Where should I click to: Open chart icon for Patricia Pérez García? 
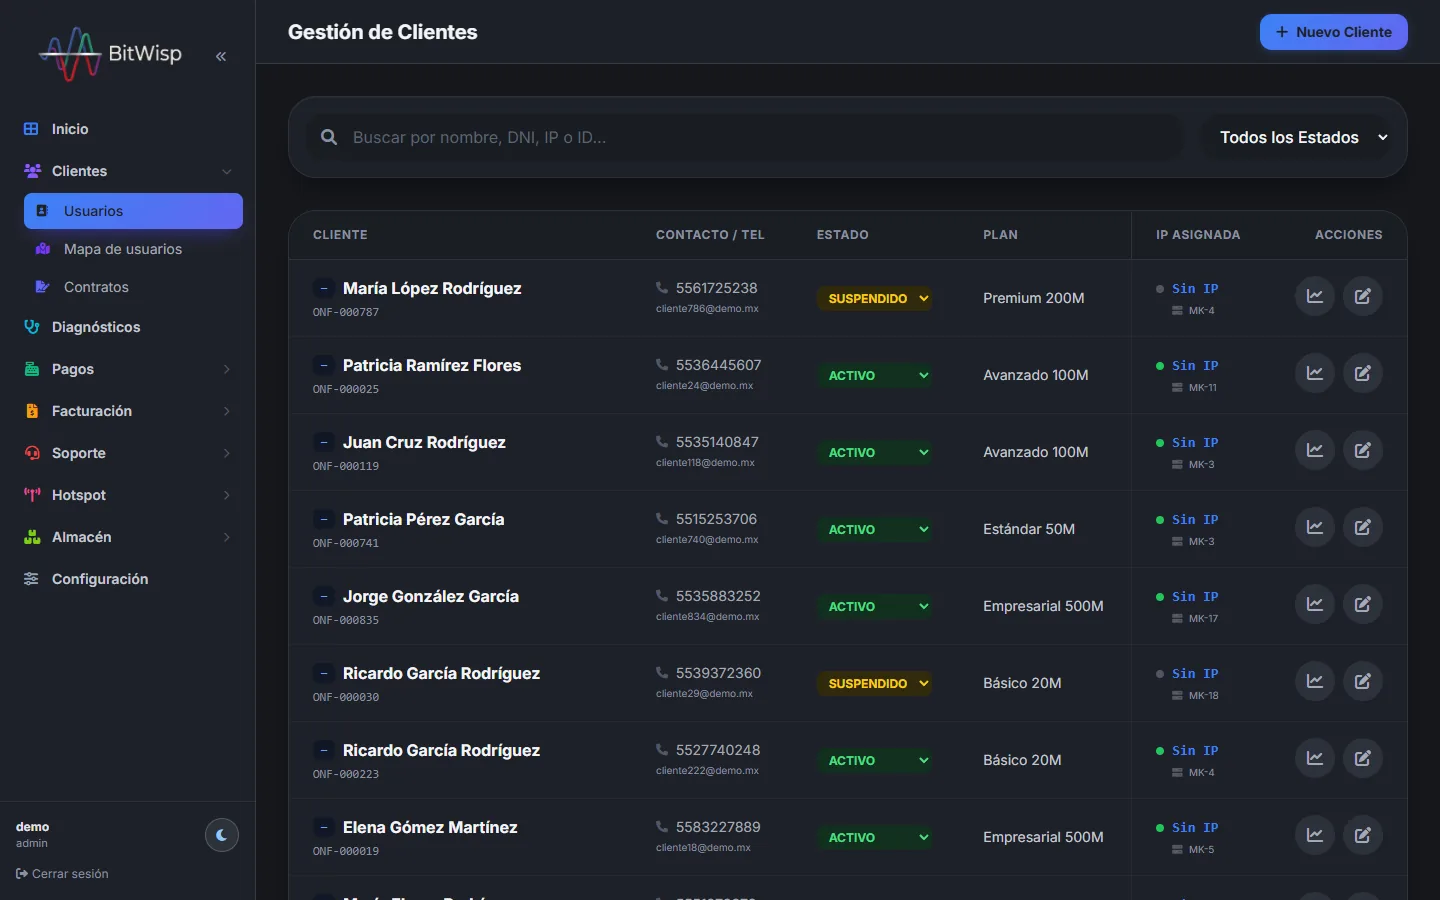[x=1315, y=527]
